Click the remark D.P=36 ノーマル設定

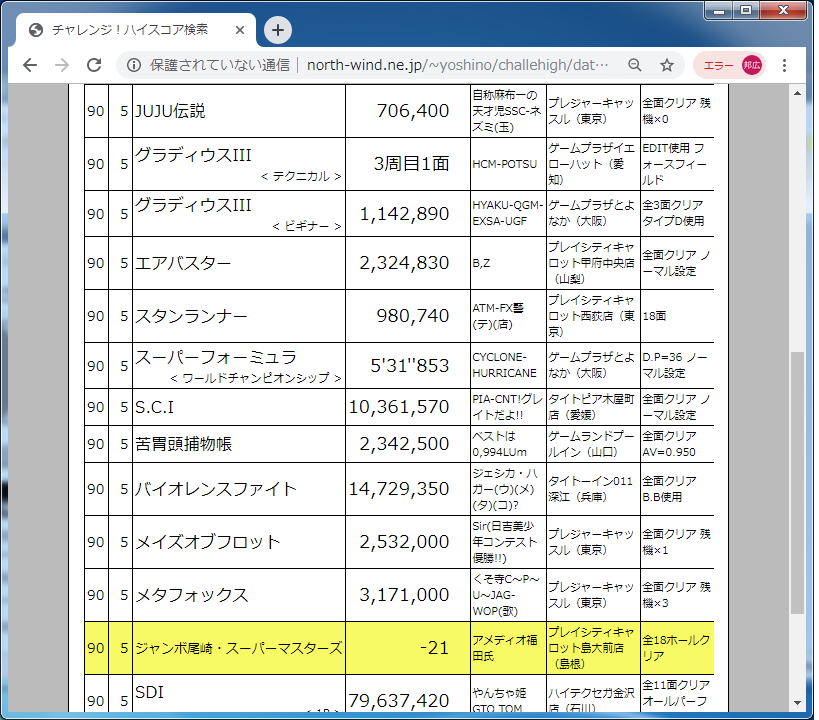(x=675, y=365)
